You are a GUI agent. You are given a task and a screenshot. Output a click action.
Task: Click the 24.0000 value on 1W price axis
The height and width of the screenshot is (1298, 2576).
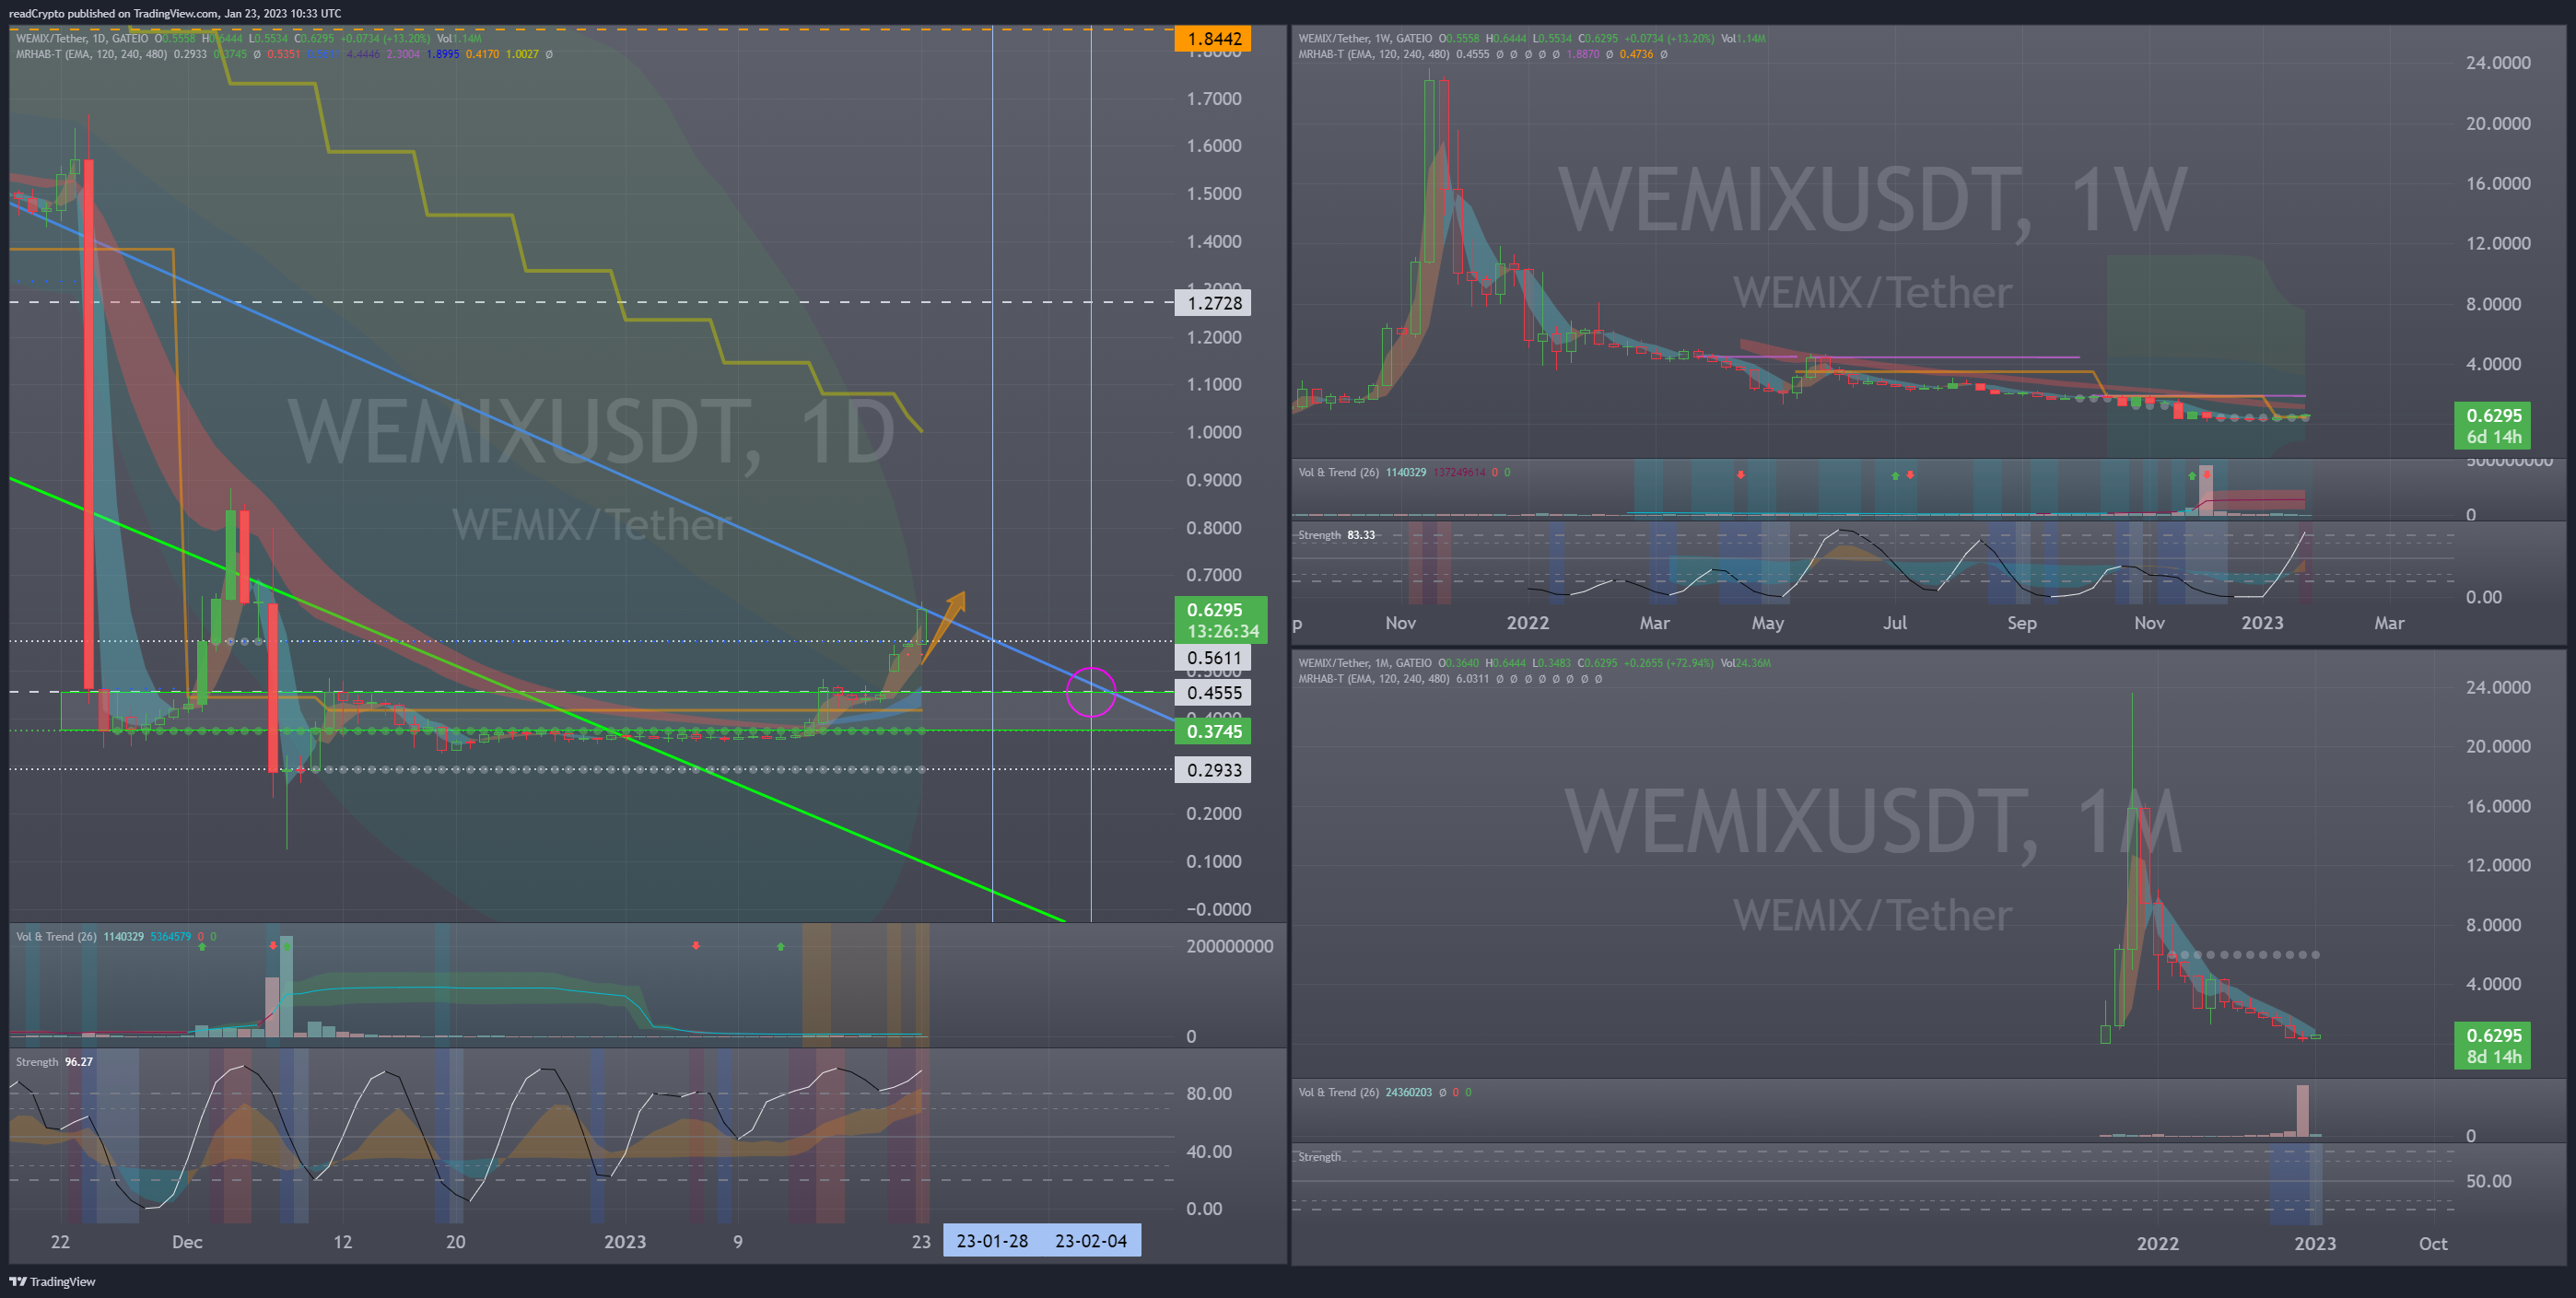(x=2498, y=62)
